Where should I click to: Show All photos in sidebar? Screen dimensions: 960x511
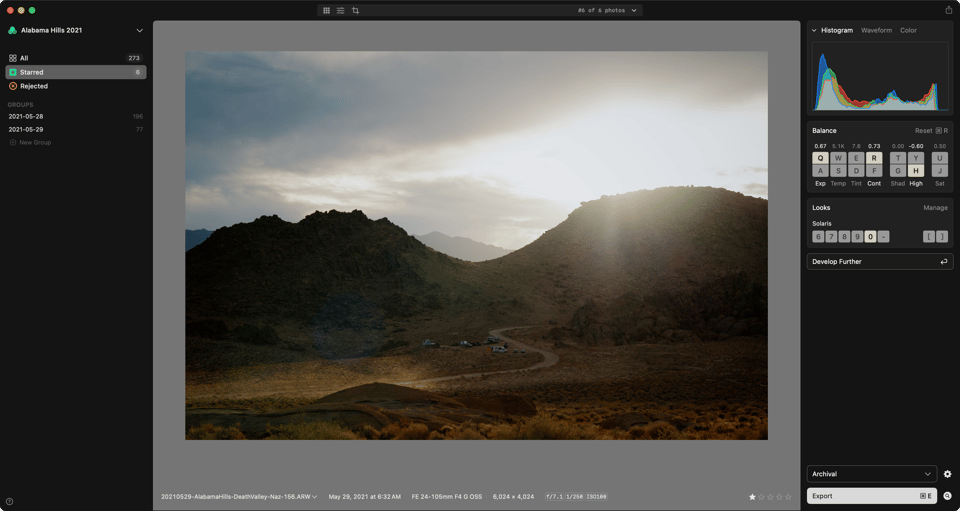coord(76,58)
